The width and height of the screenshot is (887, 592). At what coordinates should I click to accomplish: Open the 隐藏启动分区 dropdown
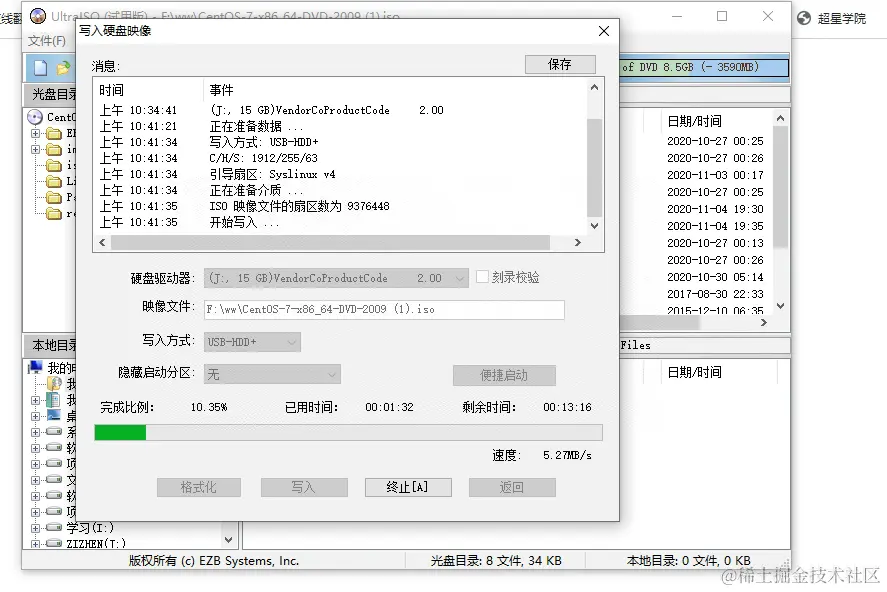[272, 374]
